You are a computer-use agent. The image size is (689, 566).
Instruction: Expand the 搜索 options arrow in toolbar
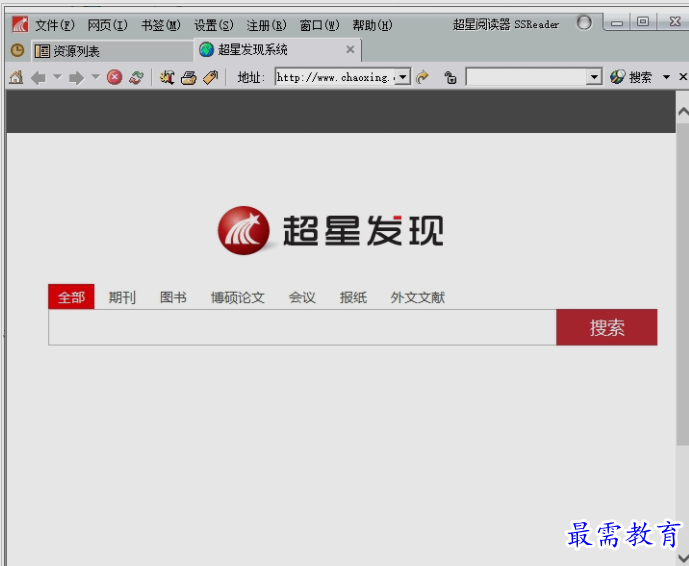pos(666,77)
